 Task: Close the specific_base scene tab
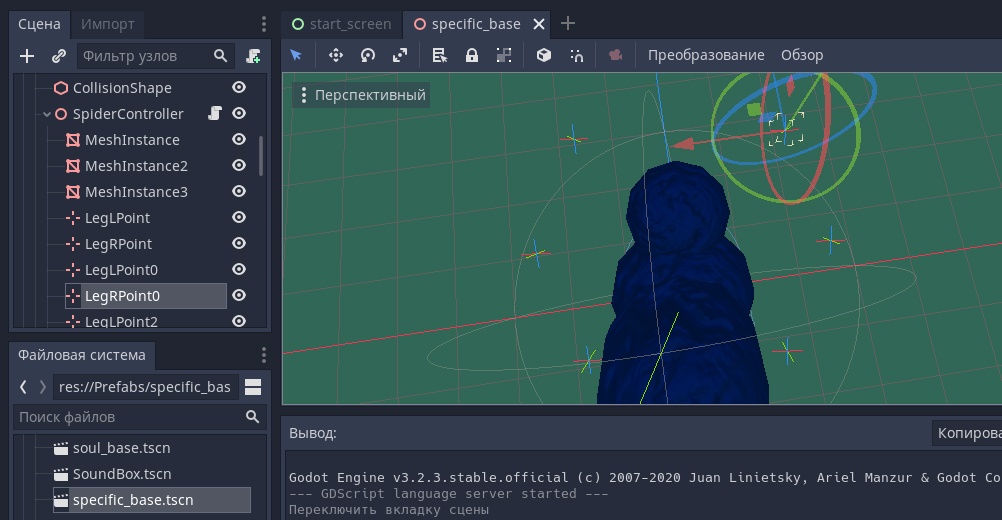coord(539,24)
